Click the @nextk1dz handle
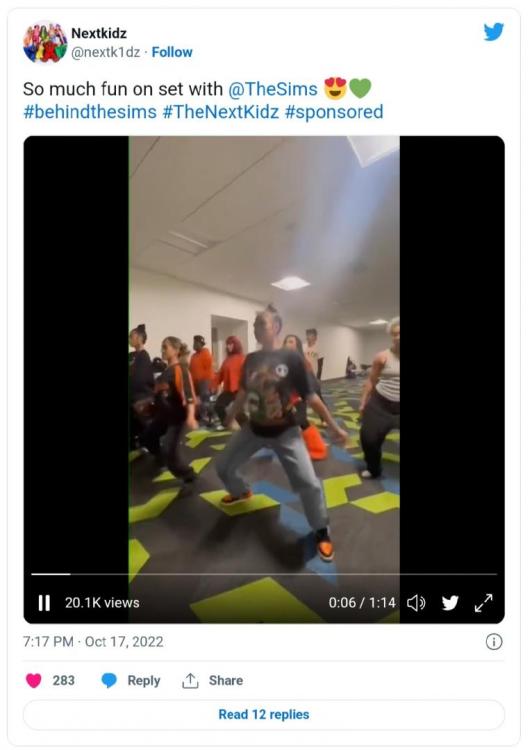This screenshot has height=750, width=532. 105,52
